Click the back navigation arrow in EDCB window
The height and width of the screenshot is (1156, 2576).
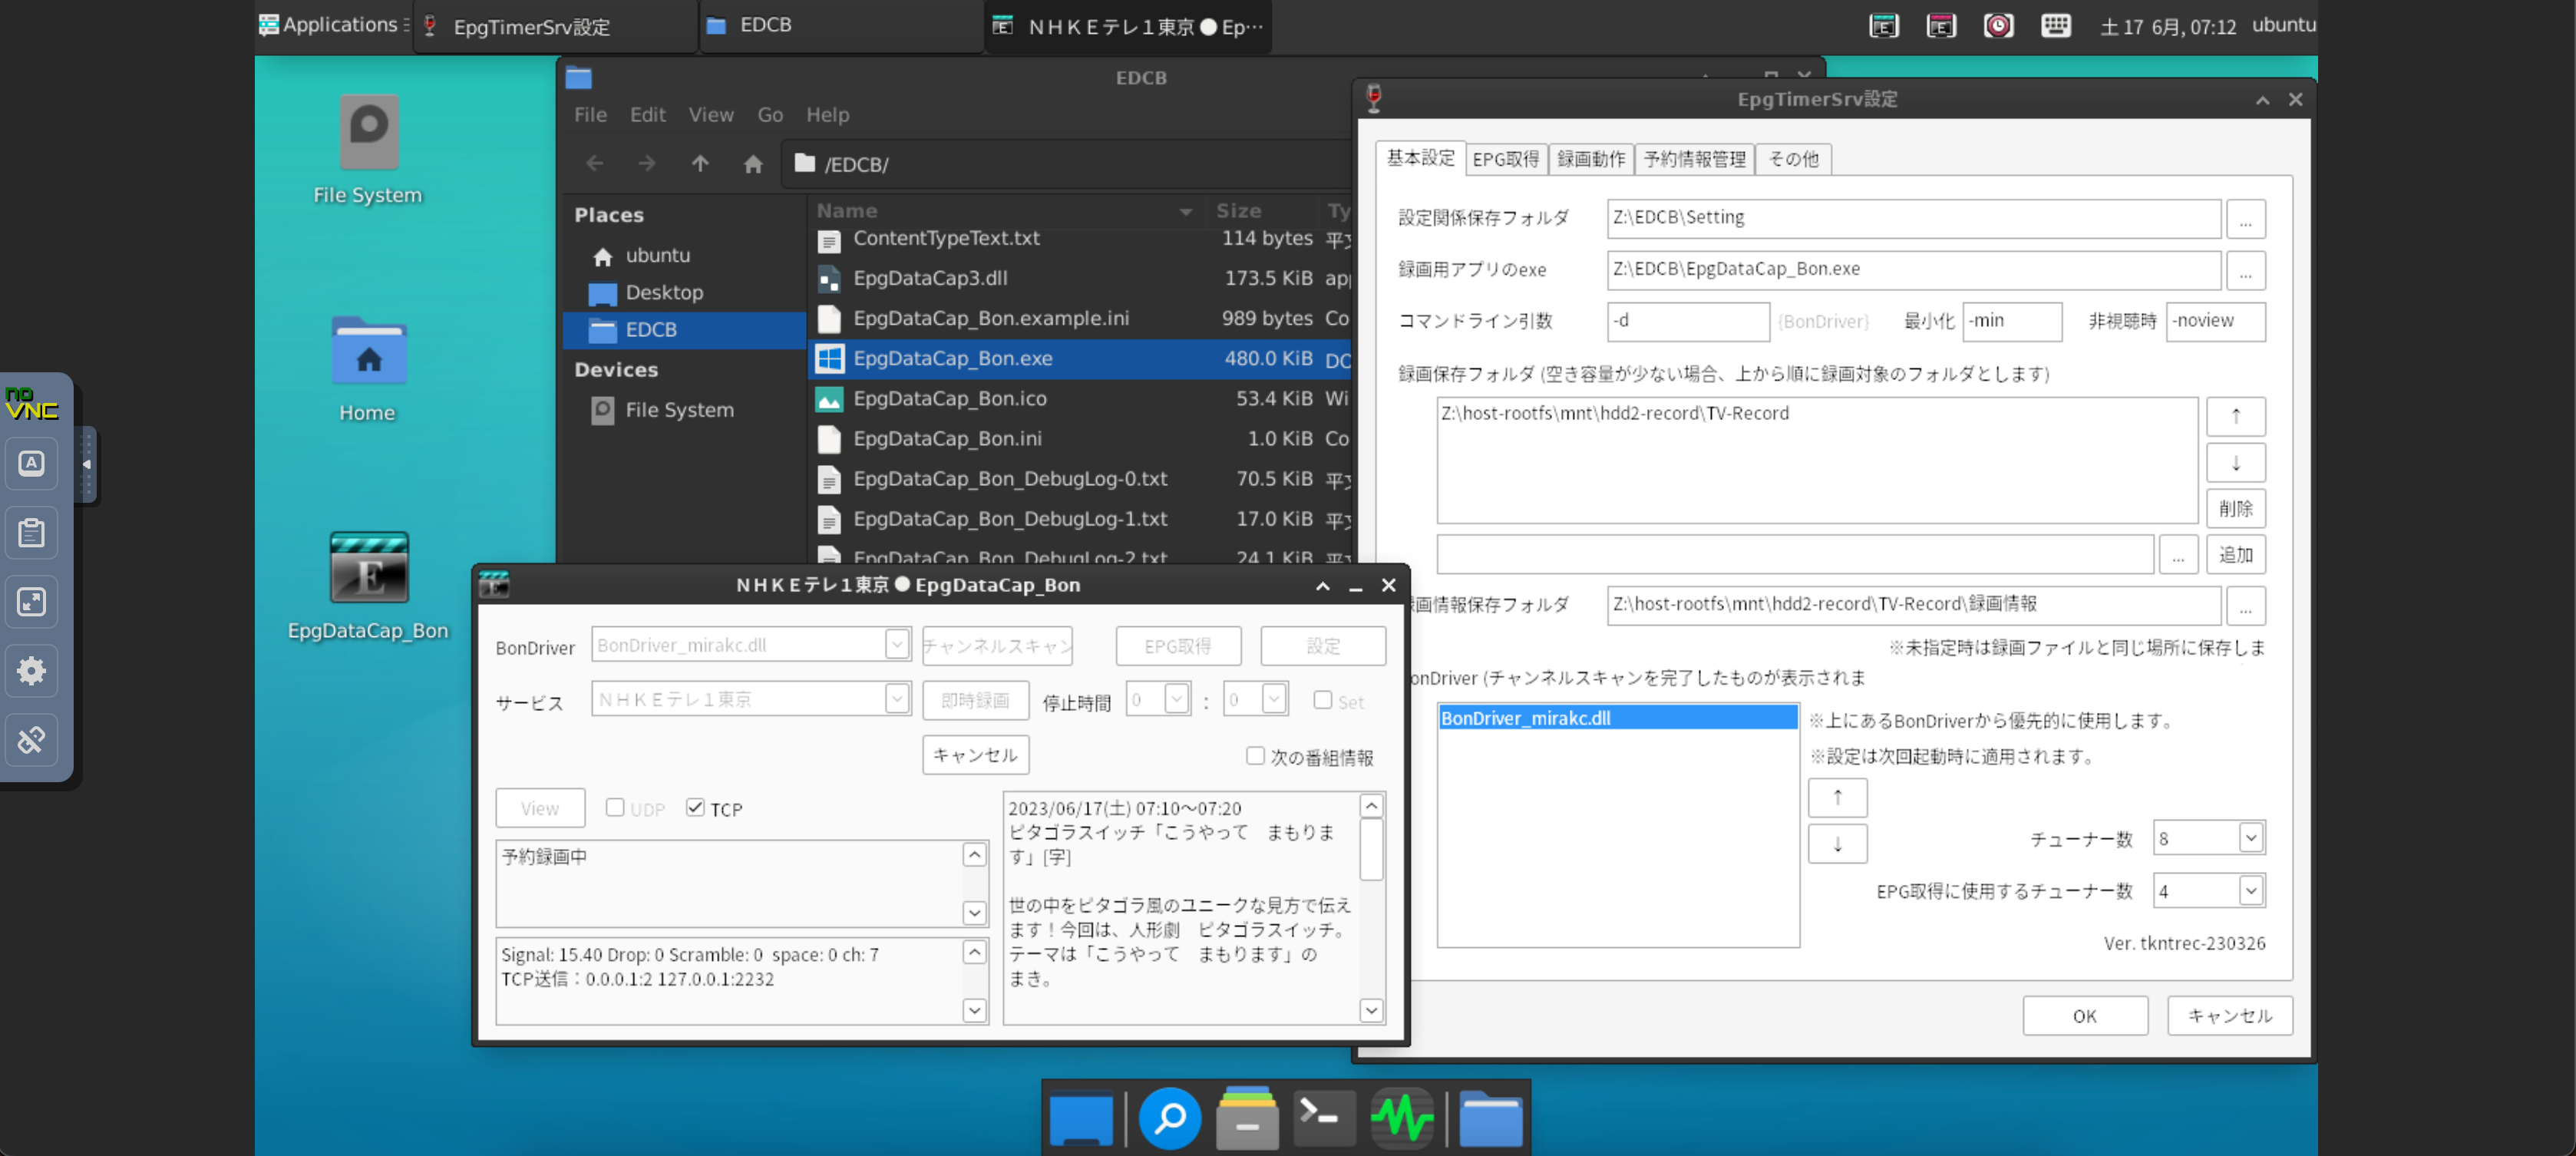pos(595,163)
